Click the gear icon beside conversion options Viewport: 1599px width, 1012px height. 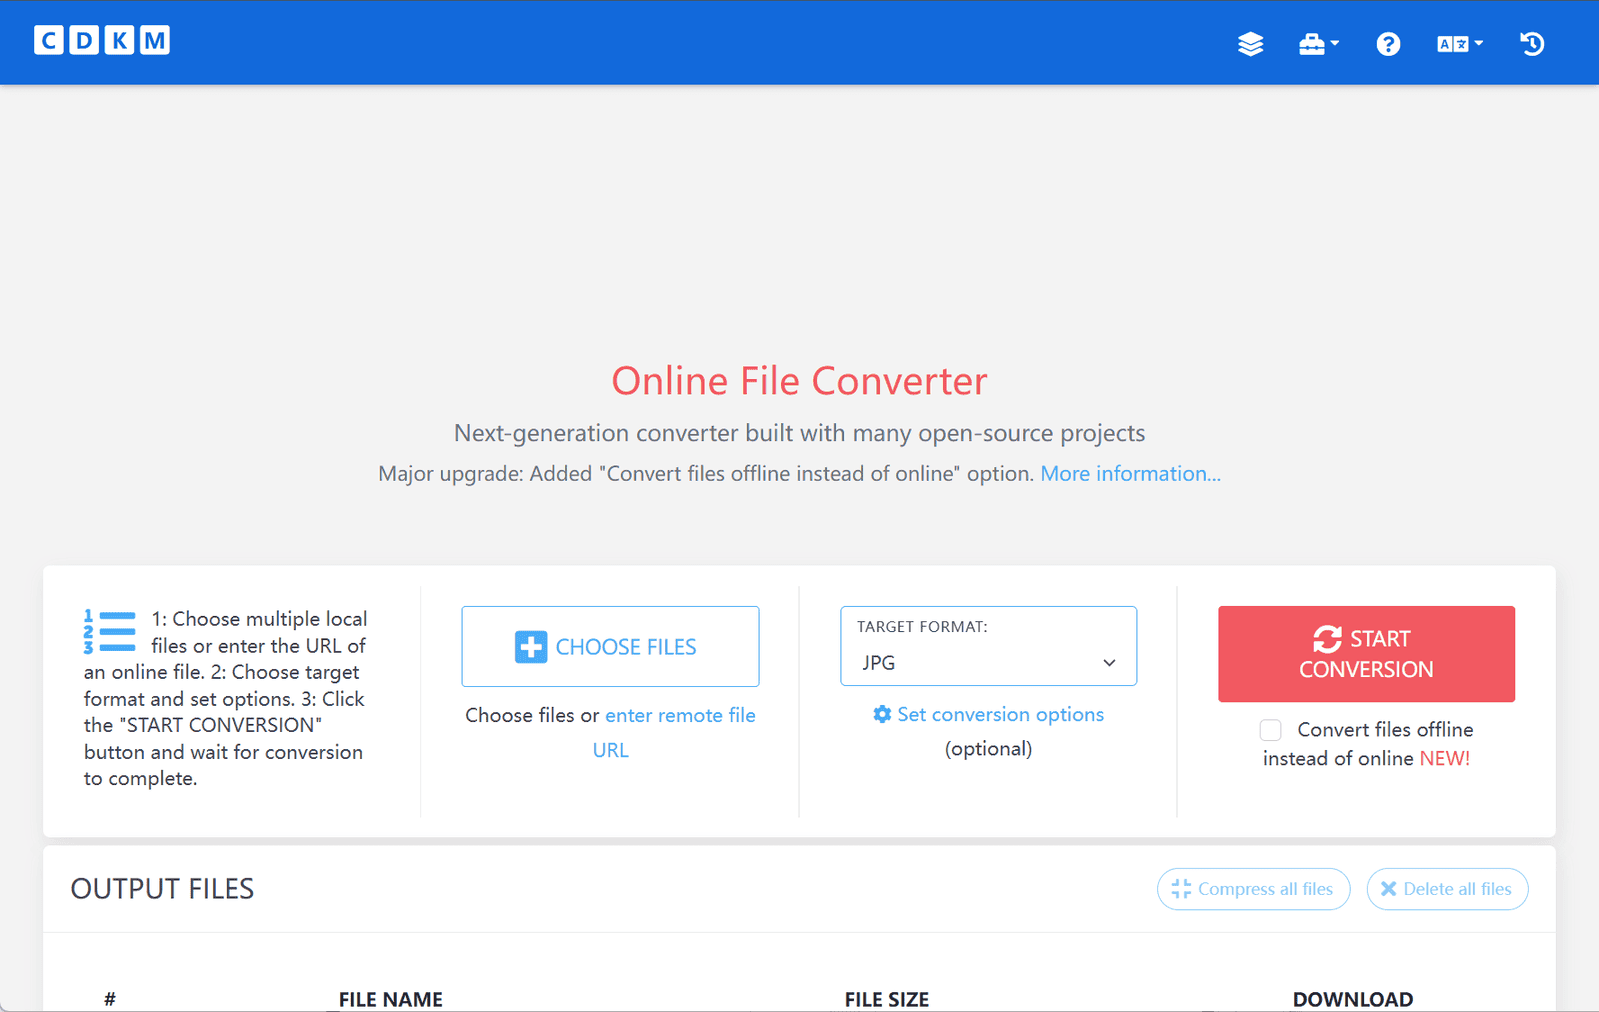pos(882,714)
